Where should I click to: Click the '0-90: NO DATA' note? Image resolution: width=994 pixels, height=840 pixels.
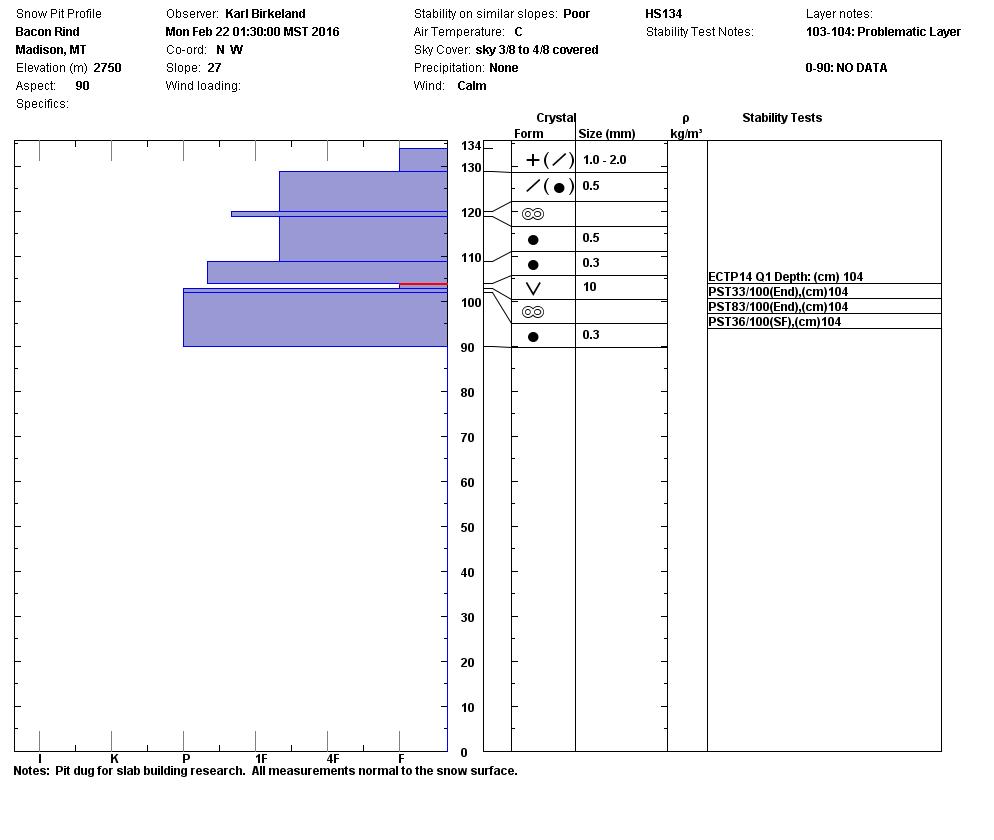[x=846, y=68]
